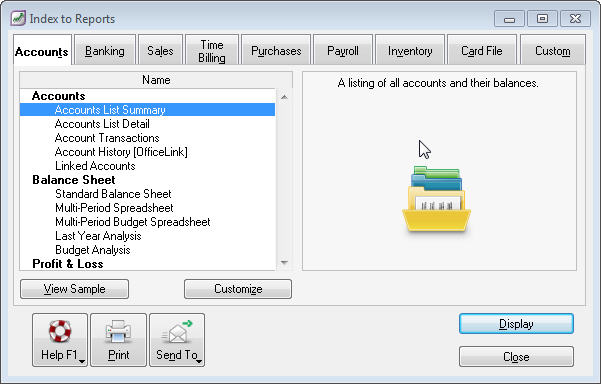Open the Inventory tab
Image resolution: width=601 pixels, height=384 pixels.
410,51
